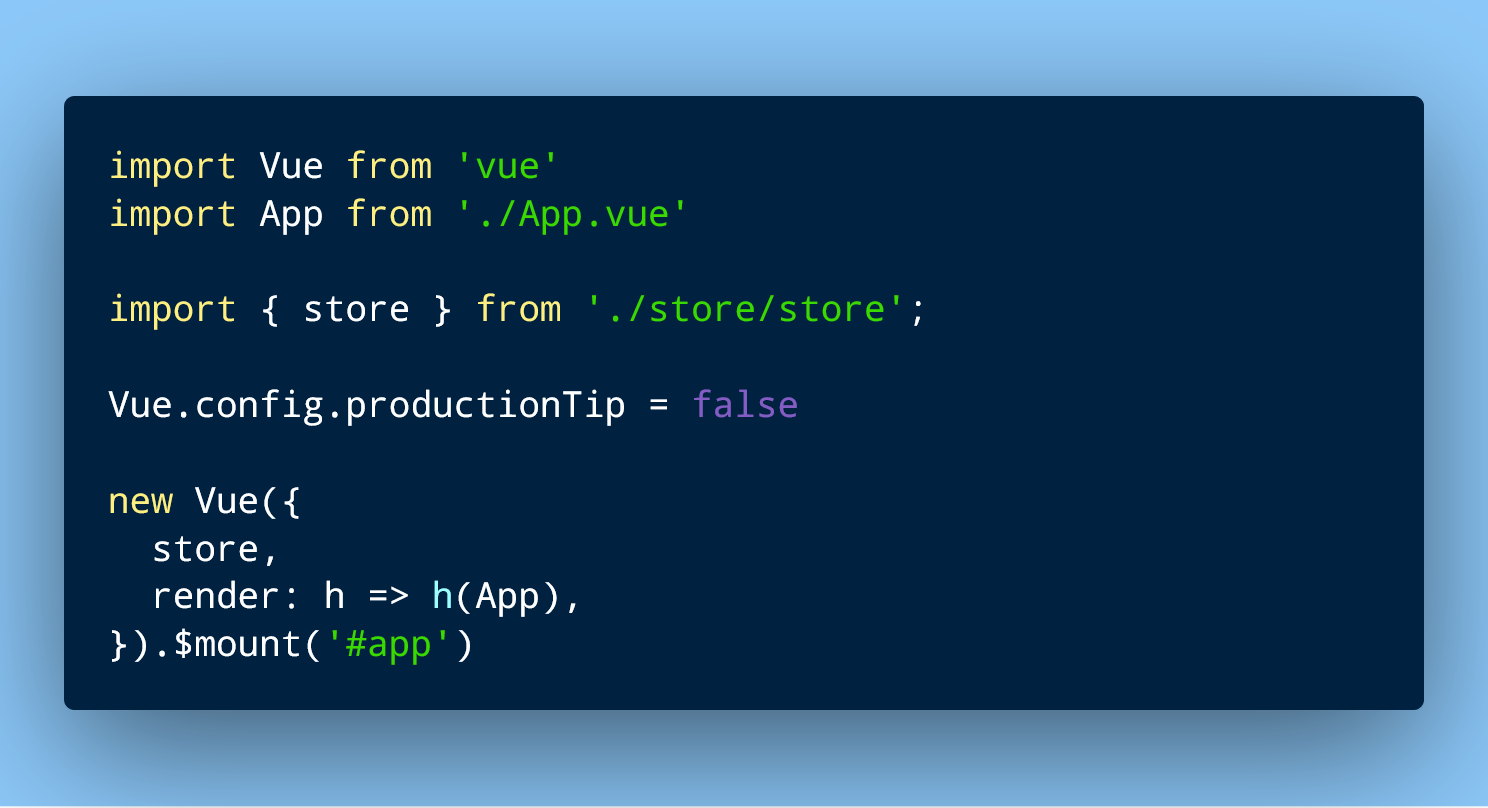Click the 'from' keyword on the store import line
The width and height of the screenshot is (1488, 808).
pos(519,310)
